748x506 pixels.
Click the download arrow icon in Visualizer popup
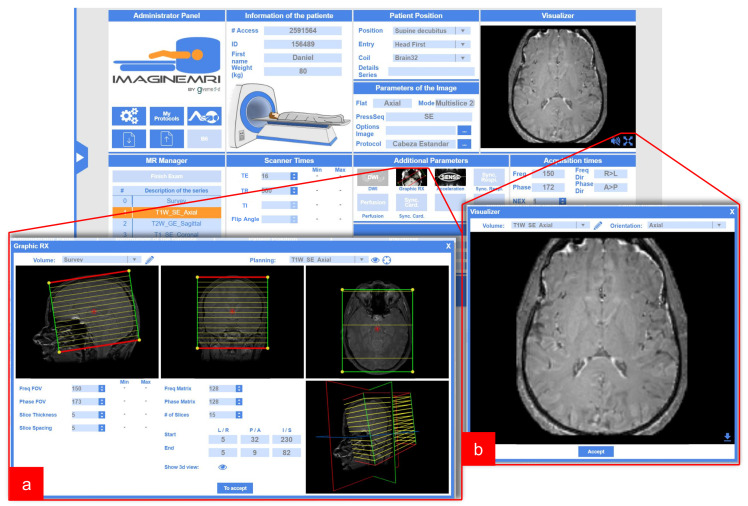pyautogui.click(x=727, y=437)
